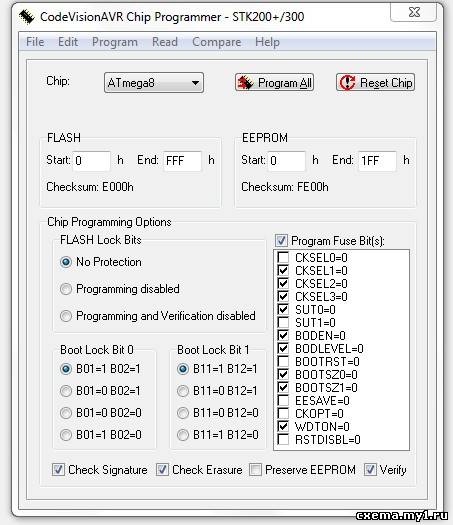This screenshot has height=525, width=453.
Task: Check the RSTDISBL=0 fuse bit
Action: point(283,439)
